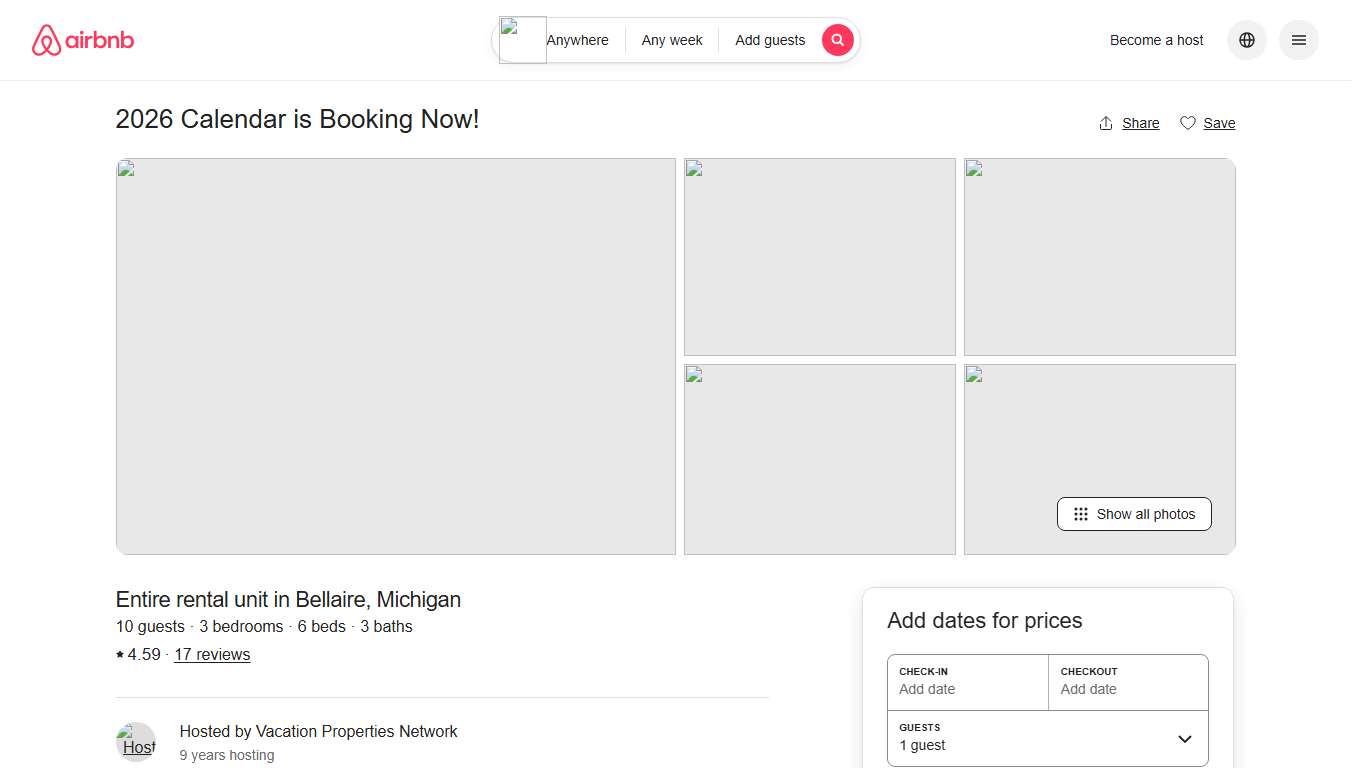The width and height of the screenshot is (1366, 768).
Task: Select the Anywhere search filter
Action: (577, 40)
